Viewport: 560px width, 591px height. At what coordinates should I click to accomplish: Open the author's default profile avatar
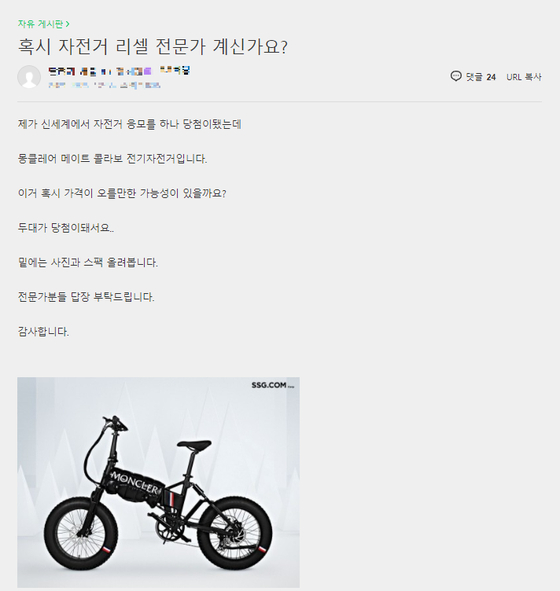[29, 77]
